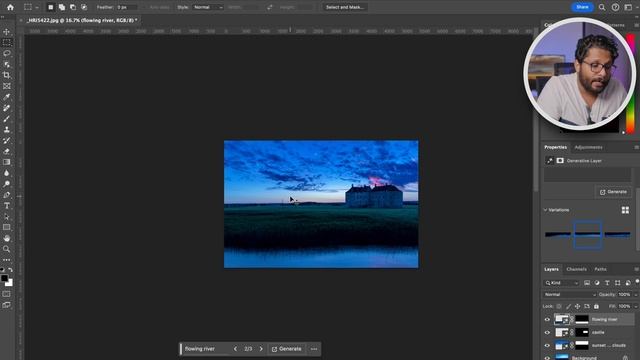Select the Eraser tool
Screen dimensions: 640x360
pyautogui.click(x=7, y=151)
